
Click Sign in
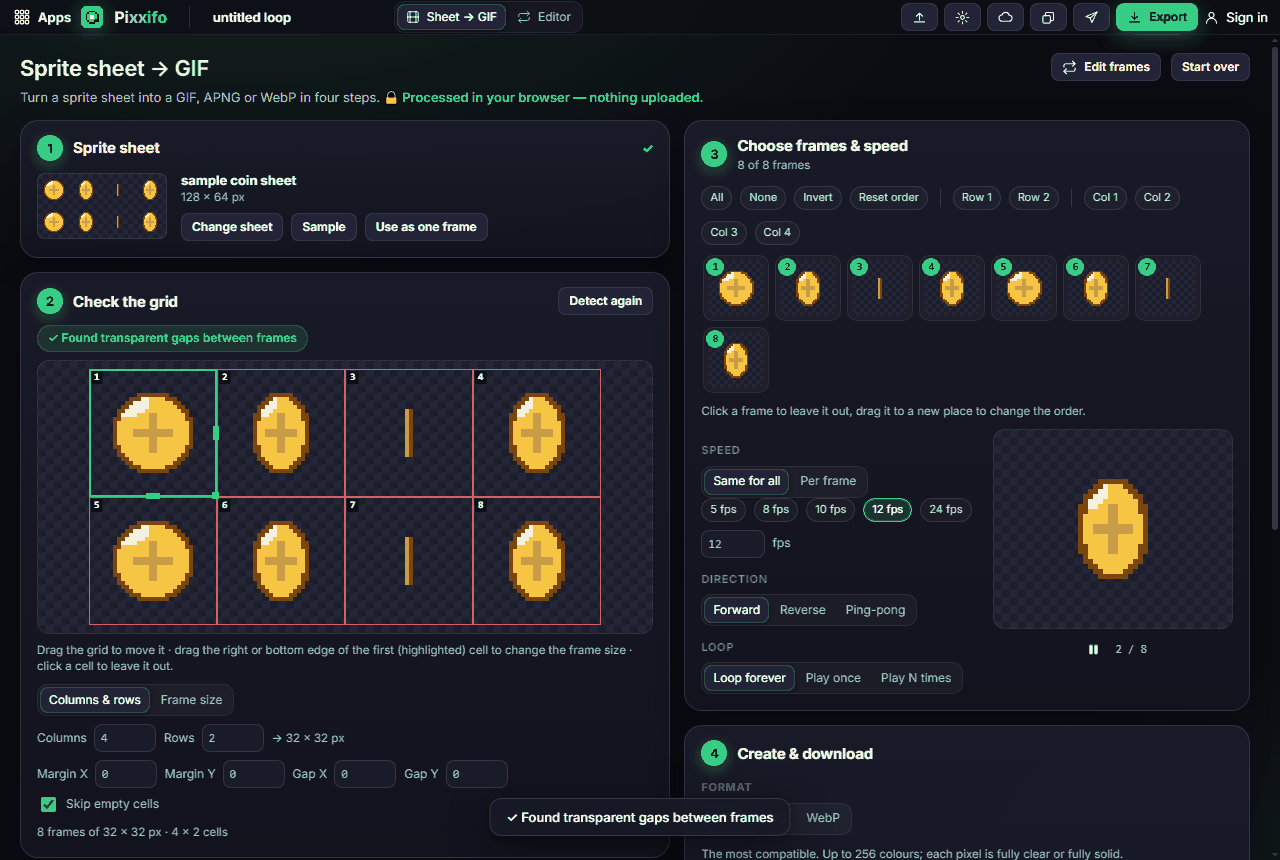tap(1237, 17)
